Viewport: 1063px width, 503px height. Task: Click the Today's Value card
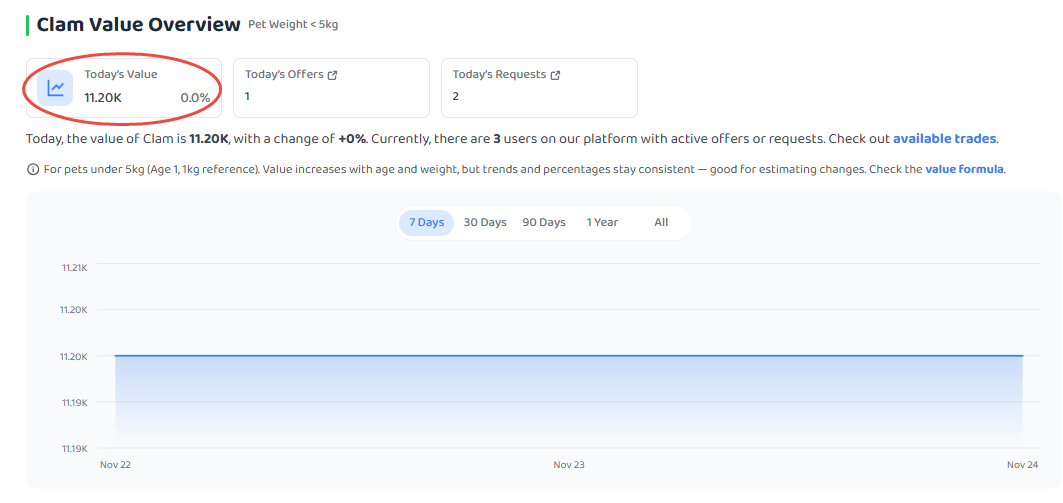point(124,87)
